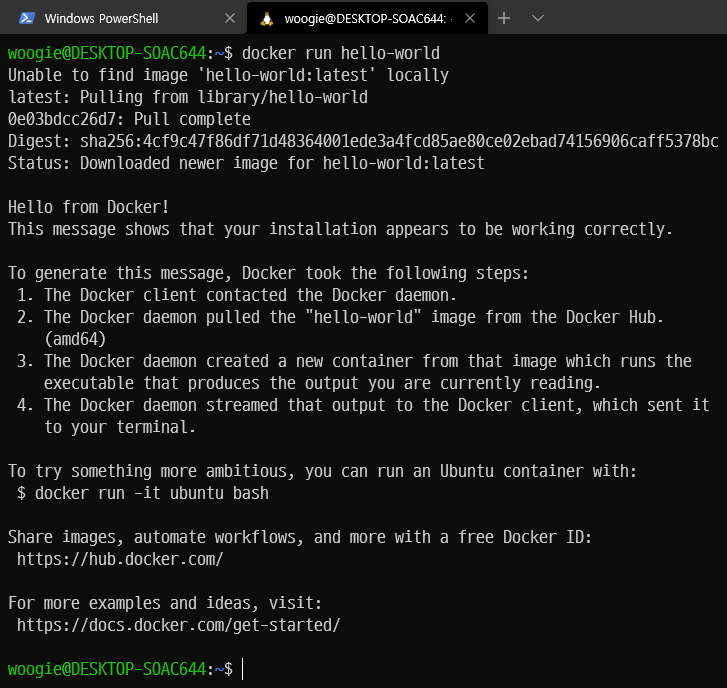Click 'To generate this message, Docker took' line
Image resolution: width=727 pixels, height=688 pixels.
pos(268,274)
